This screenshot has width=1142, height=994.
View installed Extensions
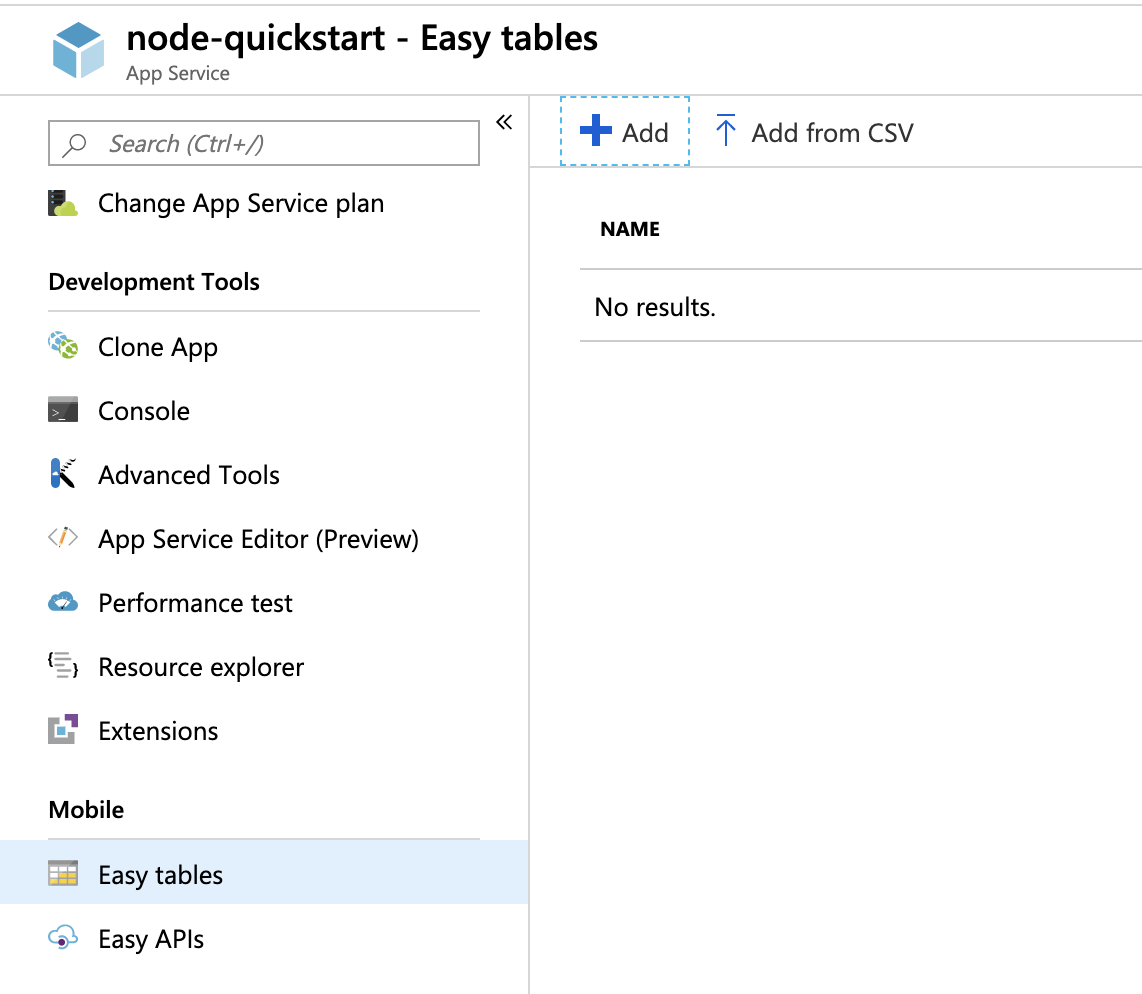click(x=158, y=730)
